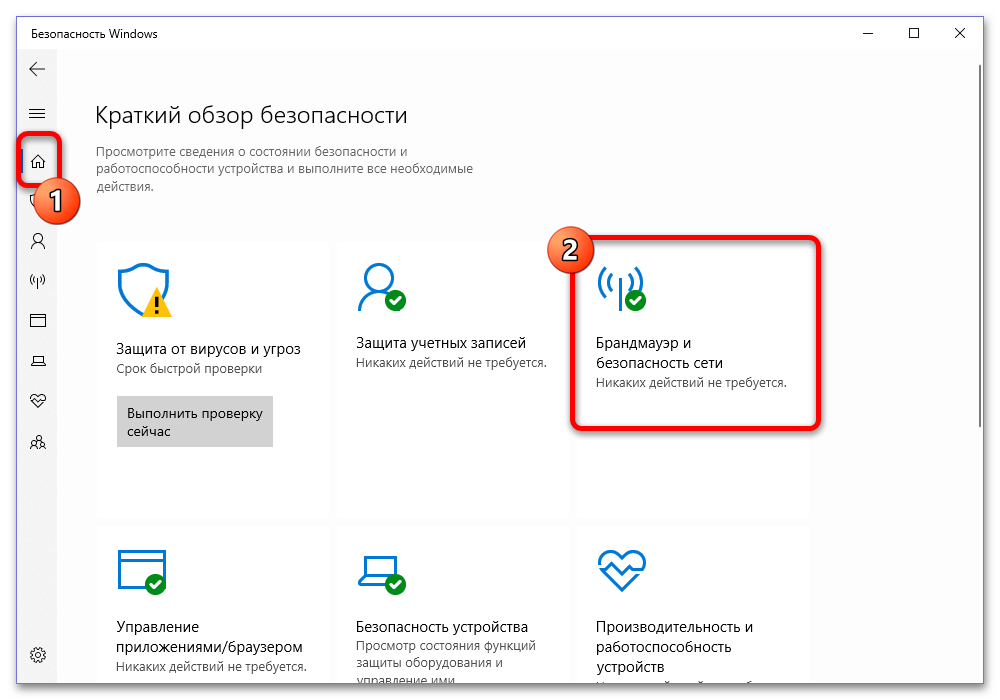Open Device security sidebar laptop icon
Screen dimensions: 1000x700
(38, 361)
